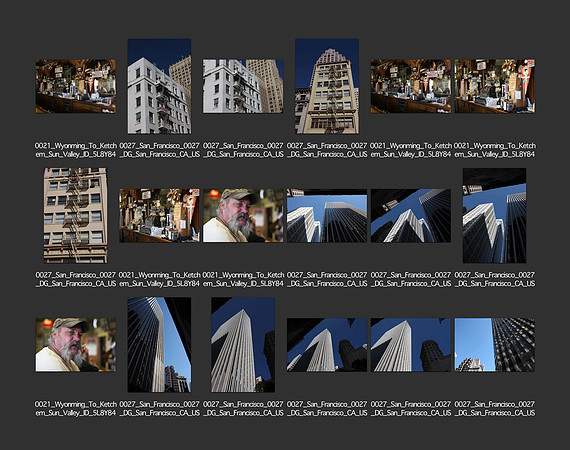Click the caption under the tall tan tower thumbnail
Viewport: 570px width, 450px height.
327,150
